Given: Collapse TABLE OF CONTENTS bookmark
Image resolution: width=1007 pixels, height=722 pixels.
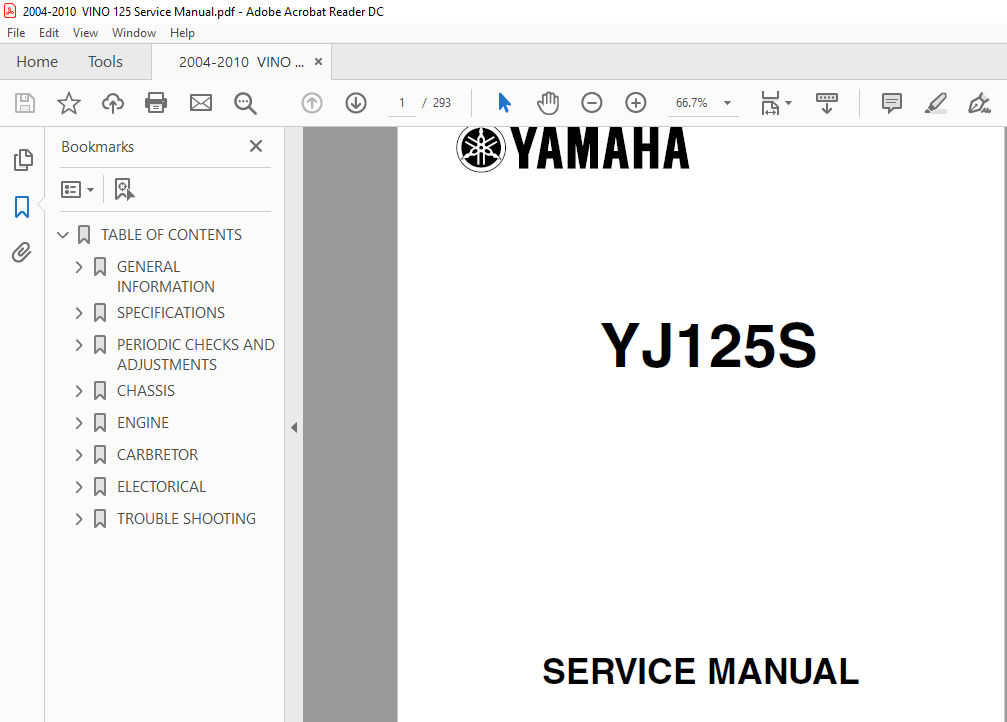Looking at the screenshot, I should [63, 235].
